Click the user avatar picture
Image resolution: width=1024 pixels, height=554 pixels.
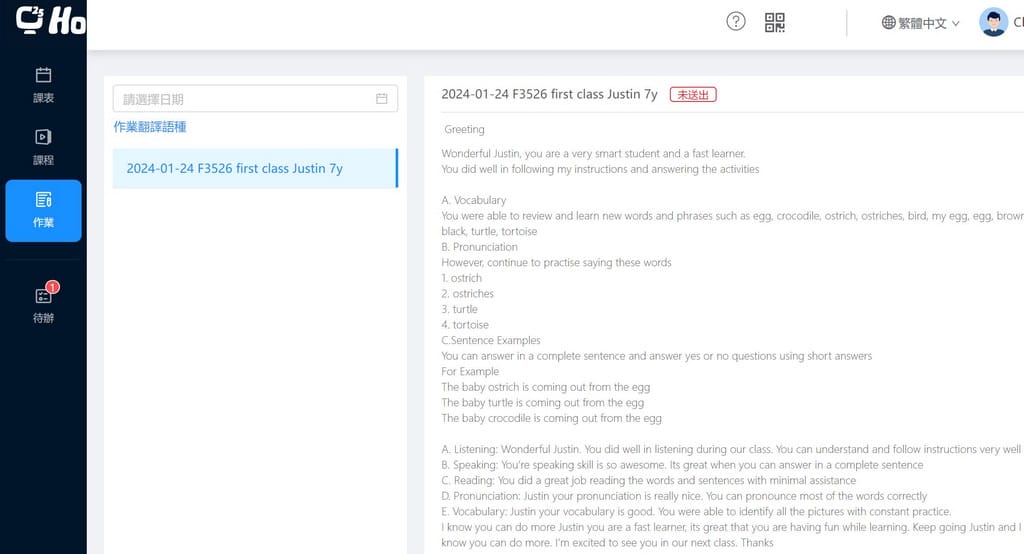click(x=993, y=22)
